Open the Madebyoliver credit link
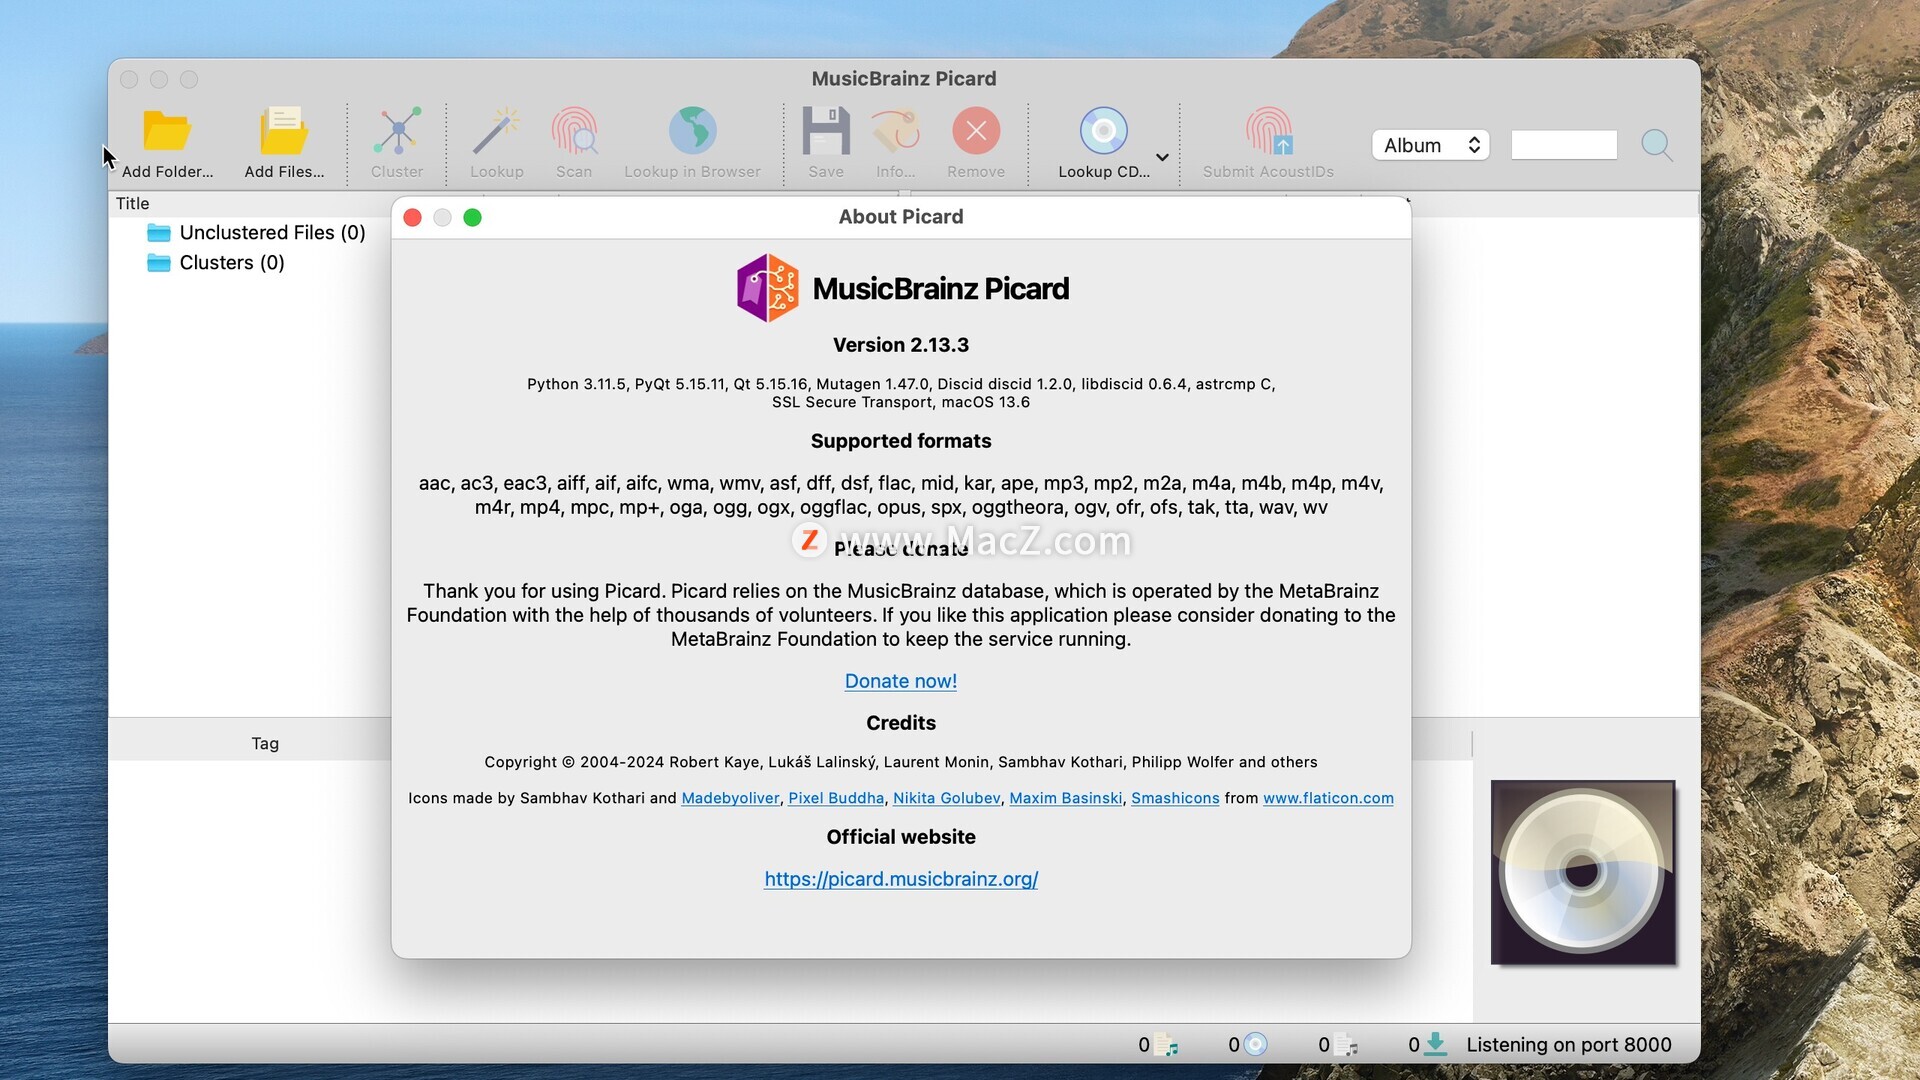 (x=730, y=798)
